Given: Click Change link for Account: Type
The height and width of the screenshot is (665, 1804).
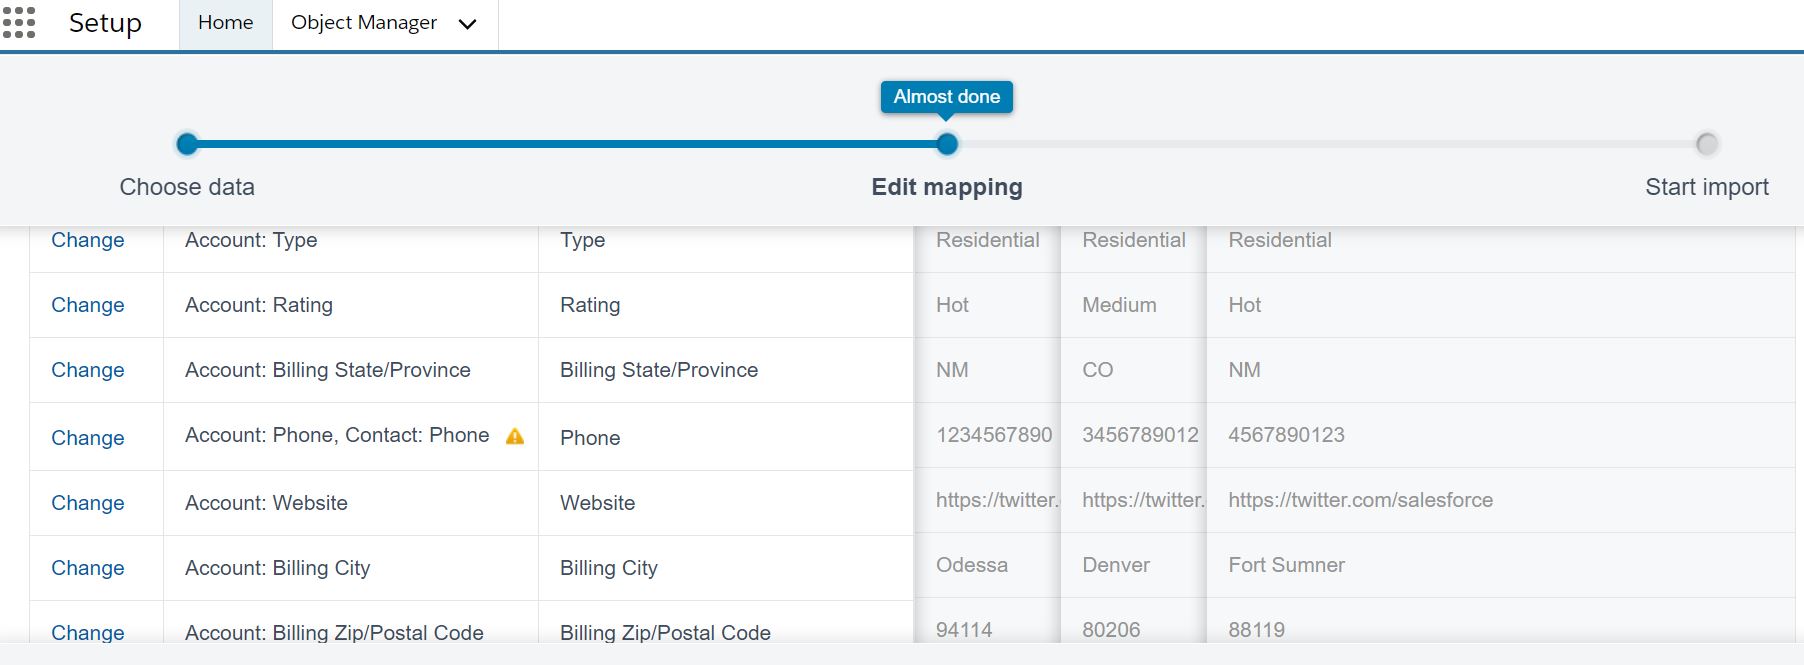Looking at the screenshot, I should coord(88,240).
